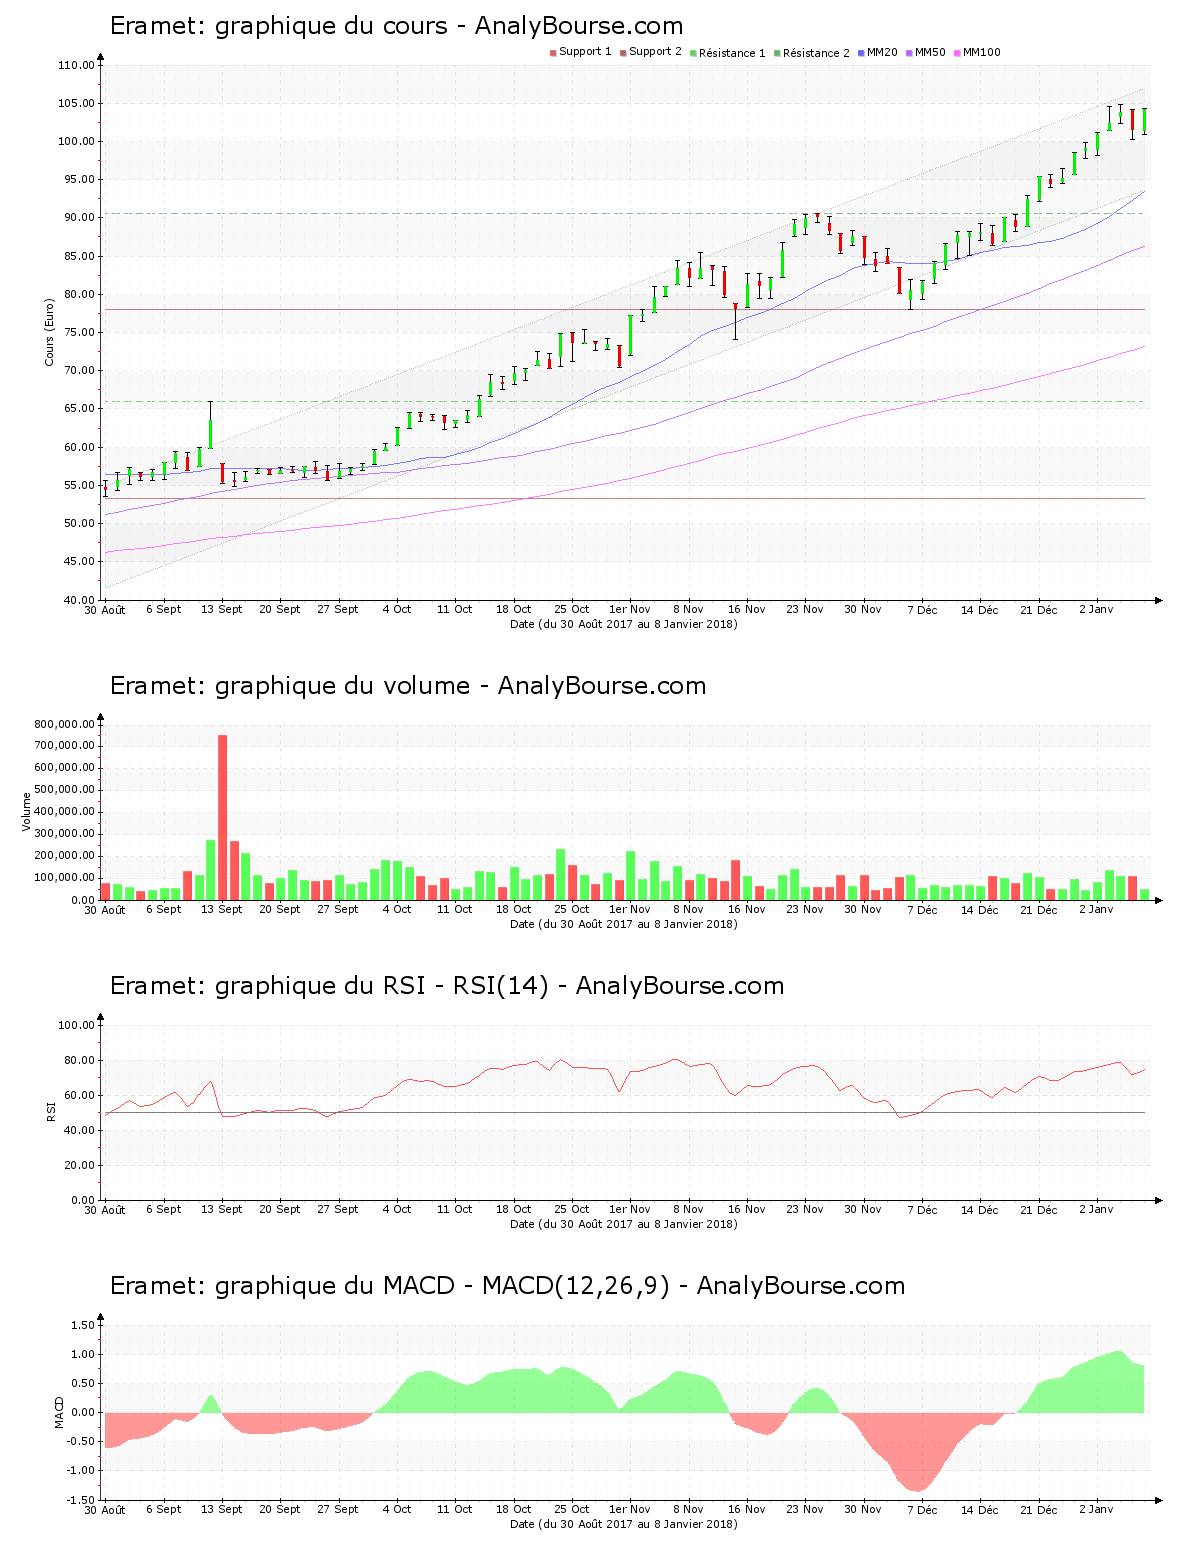Click the MACD(12,26,9) chart title

tap(507, 1286)
